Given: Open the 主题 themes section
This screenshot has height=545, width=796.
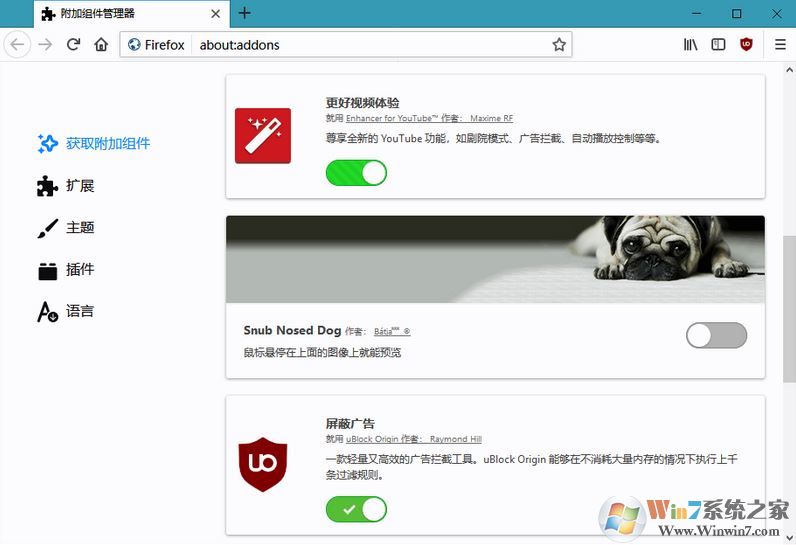Looking at the screenshot, I should tap(66, 228).
